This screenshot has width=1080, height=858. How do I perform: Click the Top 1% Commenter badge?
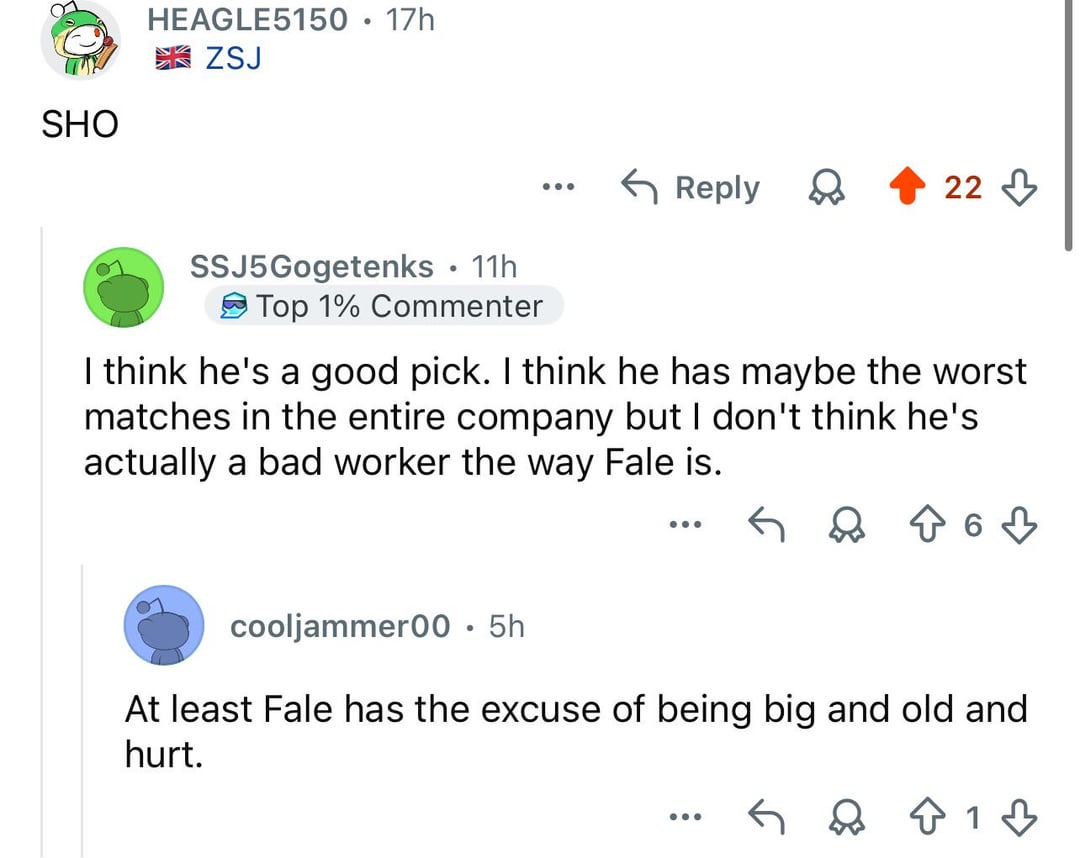click(x=384, y=306)
